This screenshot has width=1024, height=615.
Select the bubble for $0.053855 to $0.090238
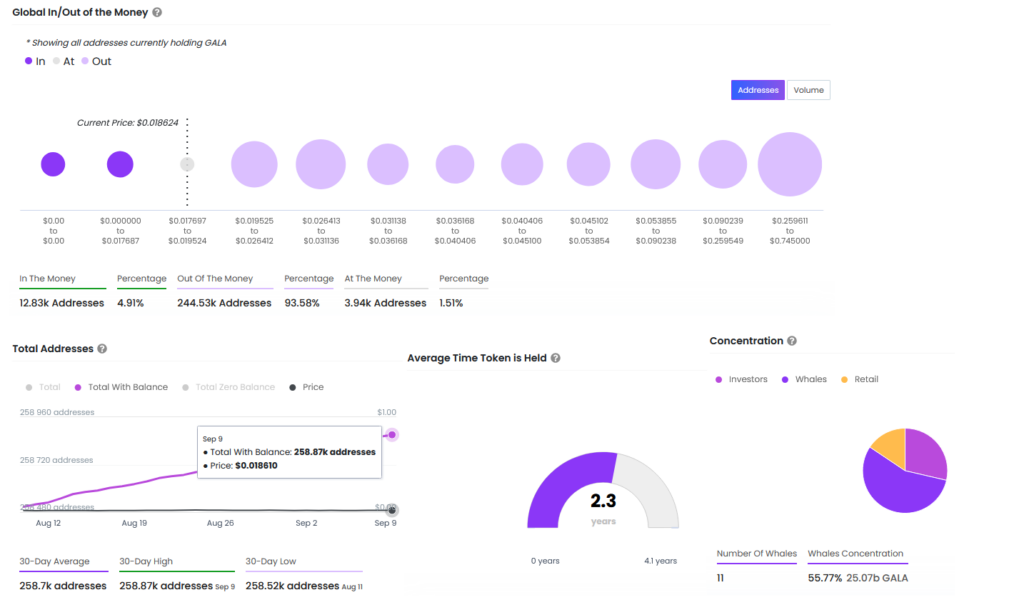[x=656, y=164]
